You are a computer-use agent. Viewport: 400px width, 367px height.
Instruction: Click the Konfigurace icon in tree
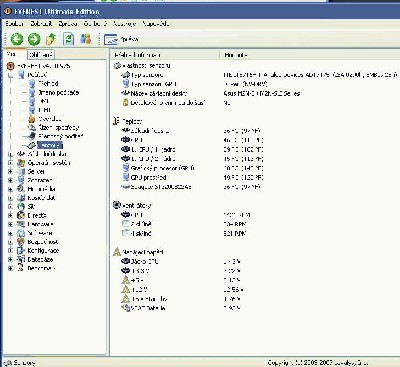[21, 250]
